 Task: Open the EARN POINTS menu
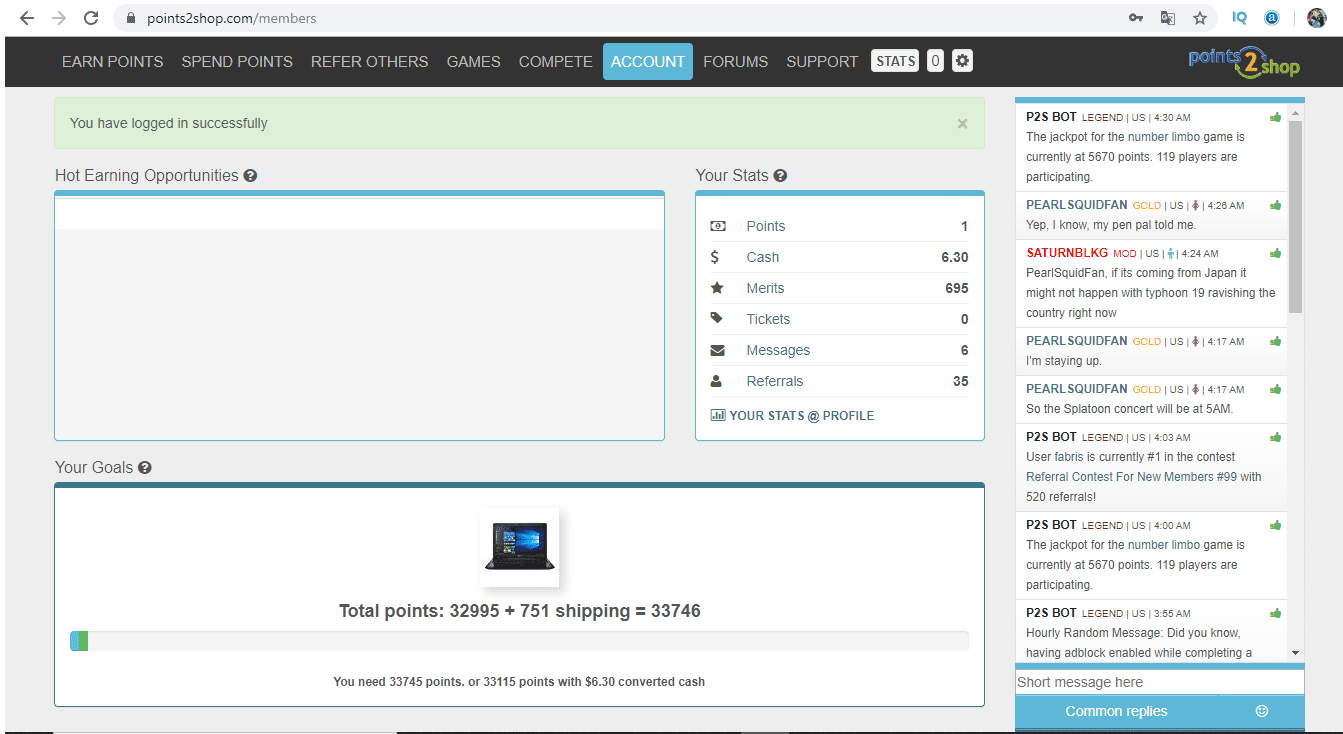(x=112, y=61)
